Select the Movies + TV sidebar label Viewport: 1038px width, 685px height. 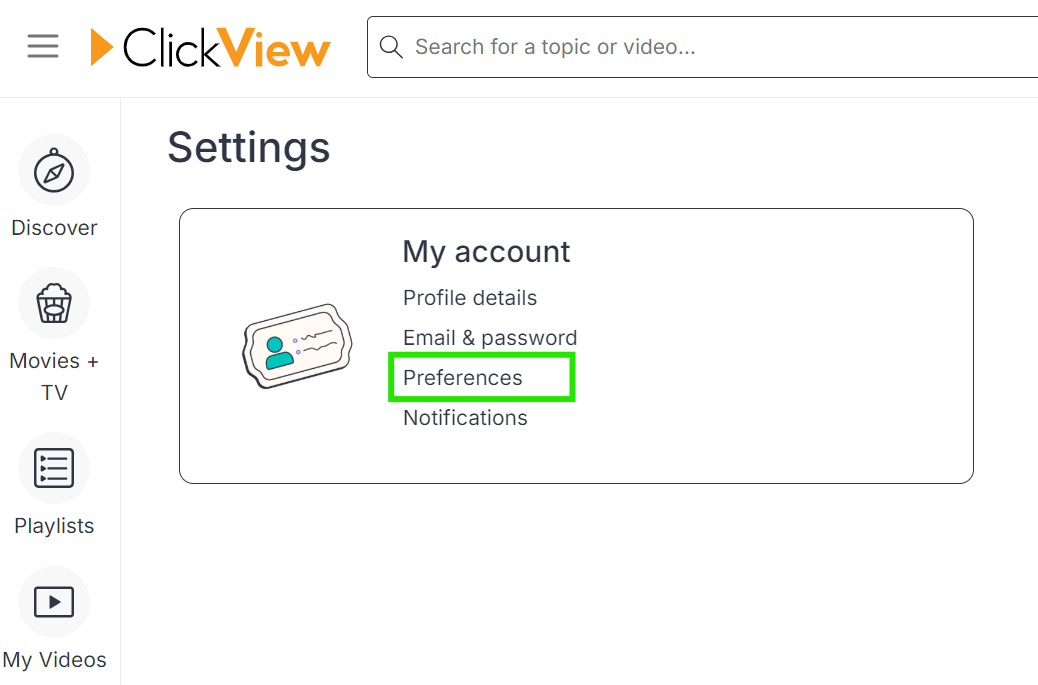(54, 377)
